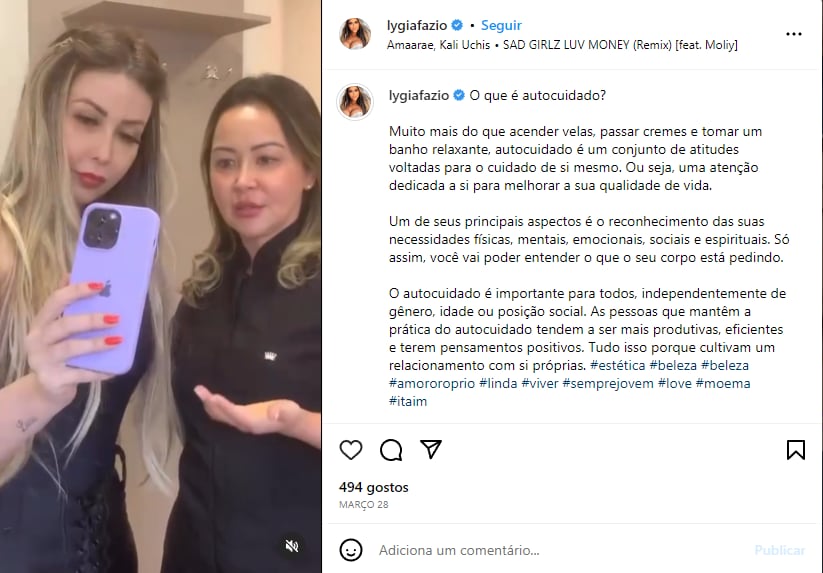Click the Seguir follow button

[501, 25]
